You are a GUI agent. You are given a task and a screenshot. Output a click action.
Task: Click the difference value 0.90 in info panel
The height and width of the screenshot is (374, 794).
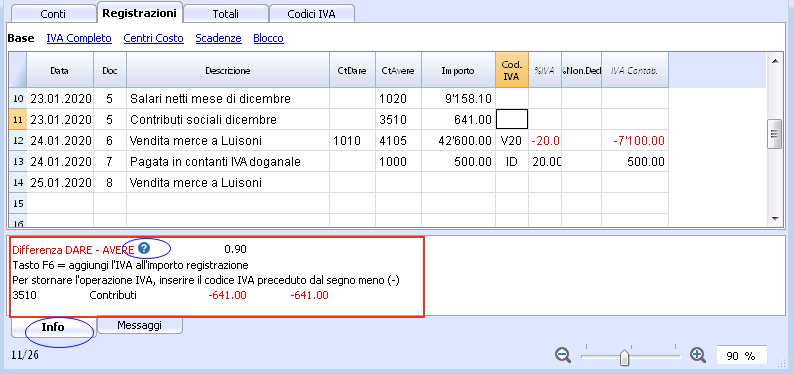tap(235, 249)
